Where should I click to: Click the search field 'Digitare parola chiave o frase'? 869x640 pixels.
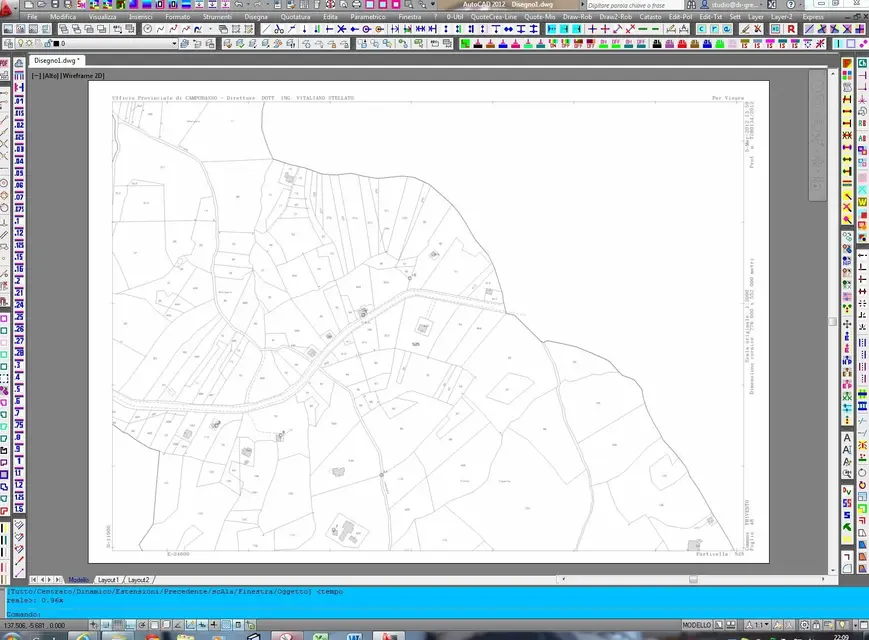pos(633,5)
